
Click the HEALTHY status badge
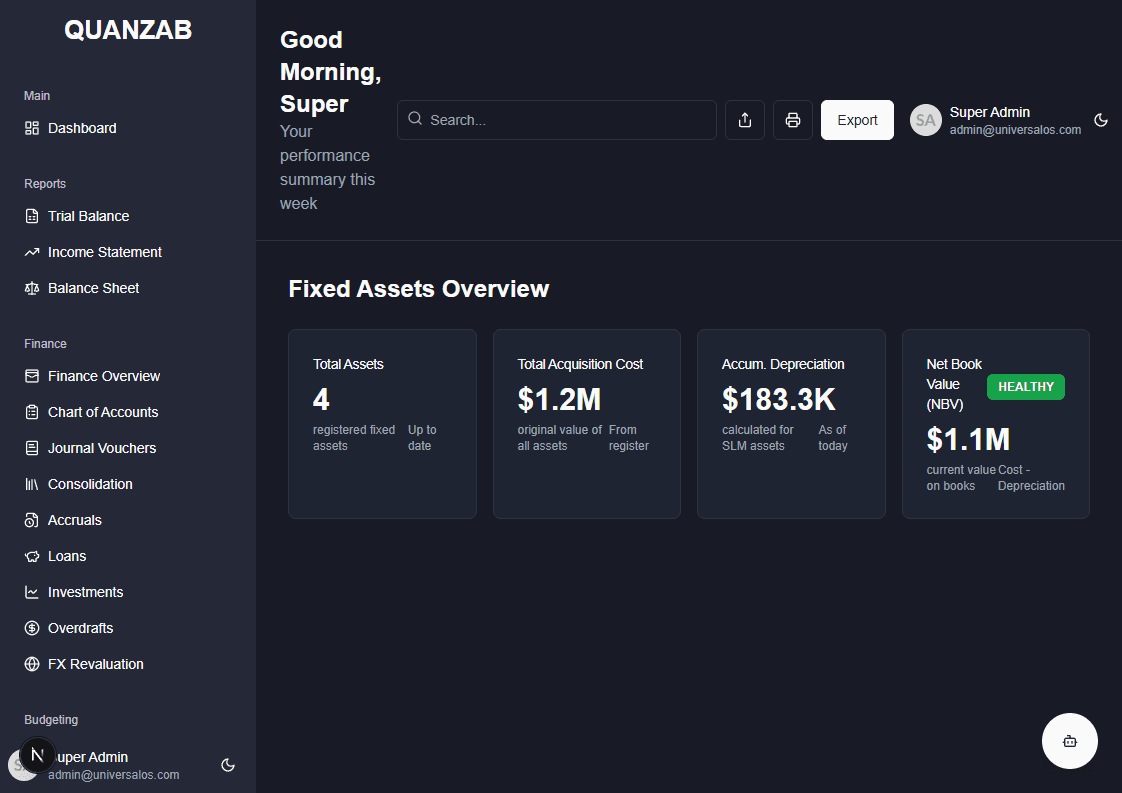(x=1025, y=386)
